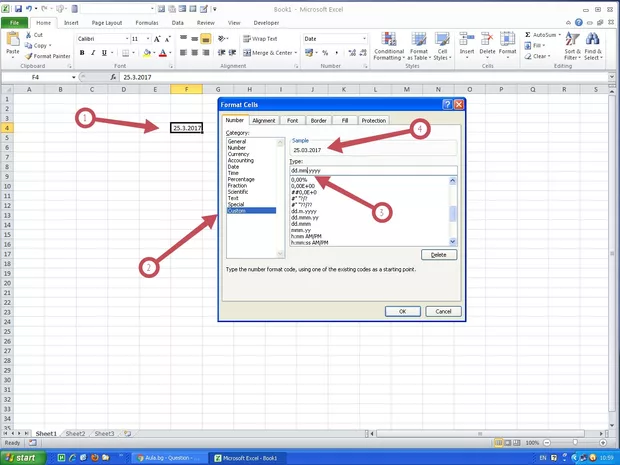The height and width of the screenshot is (465, 620).
Task: Expand the font size dropdown
Action: tap(148, 38)
